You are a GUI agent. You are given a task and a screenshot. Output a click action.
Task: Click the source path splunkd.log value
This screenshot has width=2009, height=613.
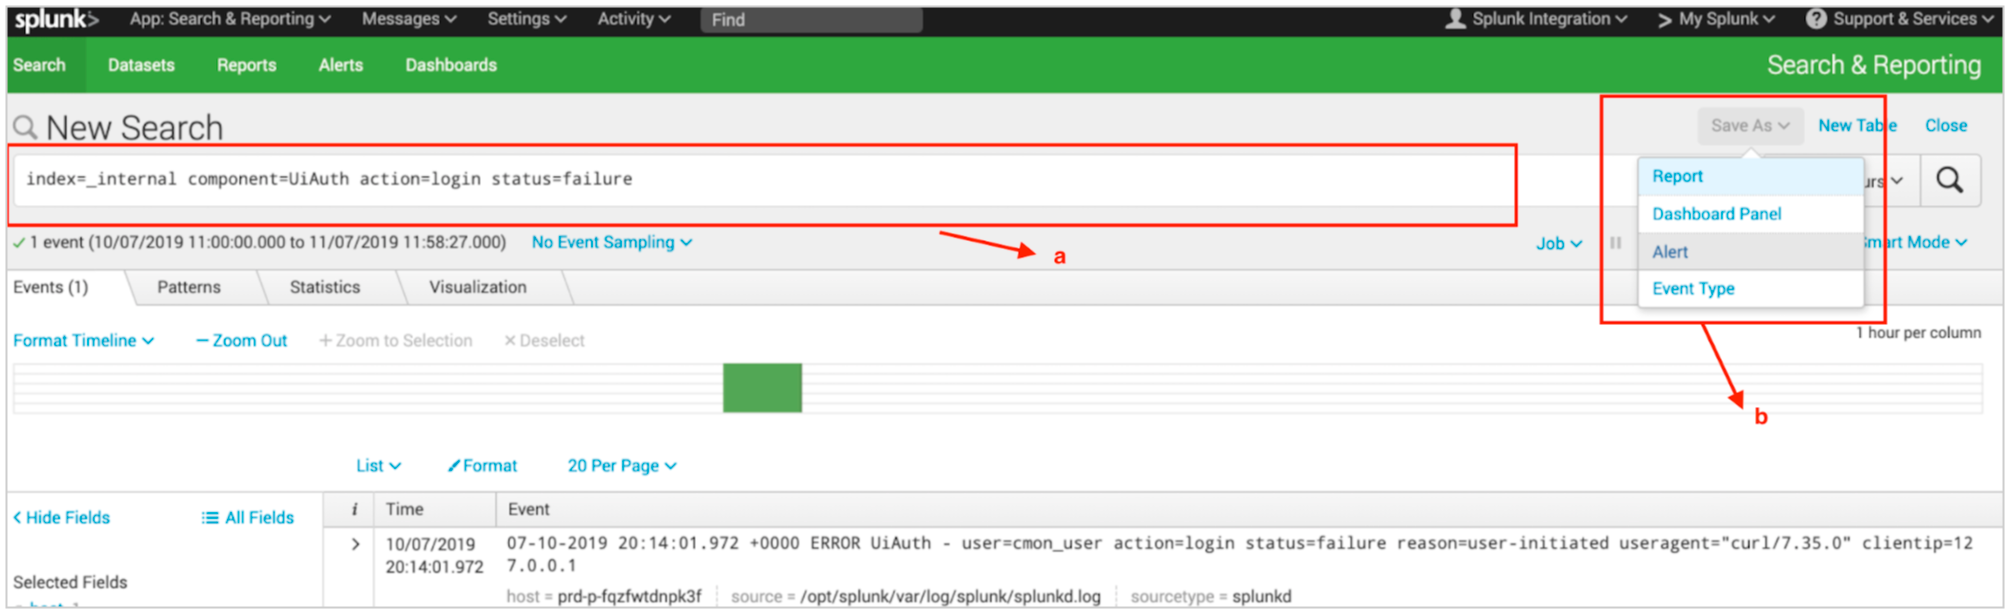coord(950,597)
